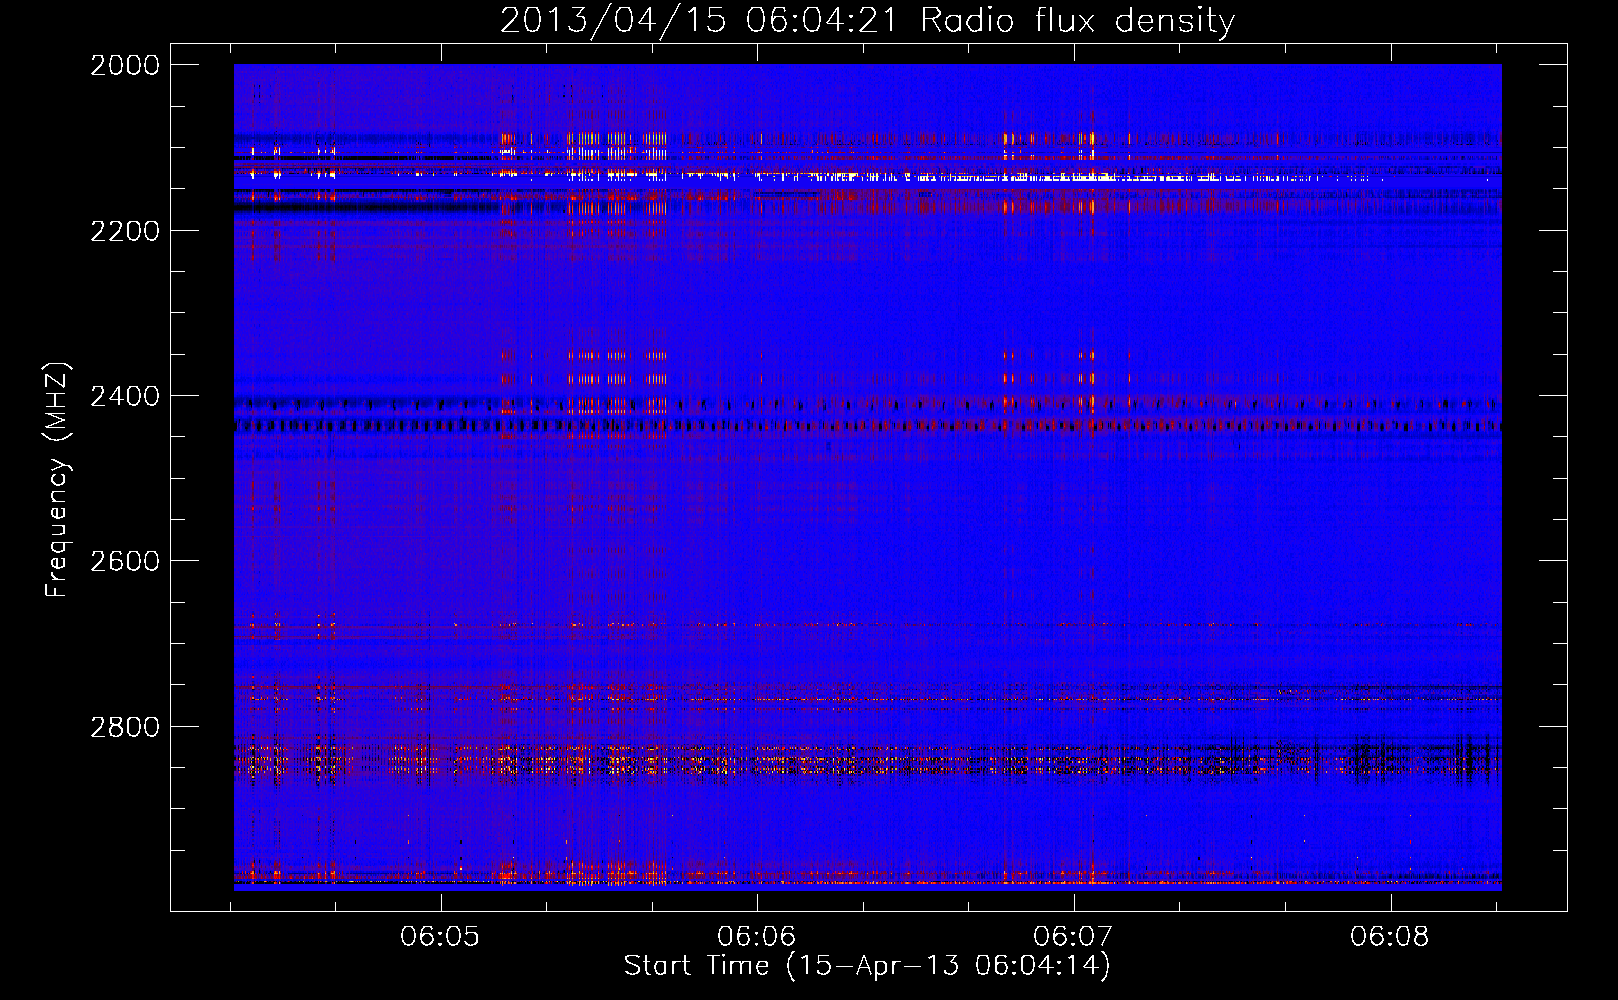Select the 2800 frequency axis label
Viewport: 1618px width, 1000px height.
[x=125, y=727]
